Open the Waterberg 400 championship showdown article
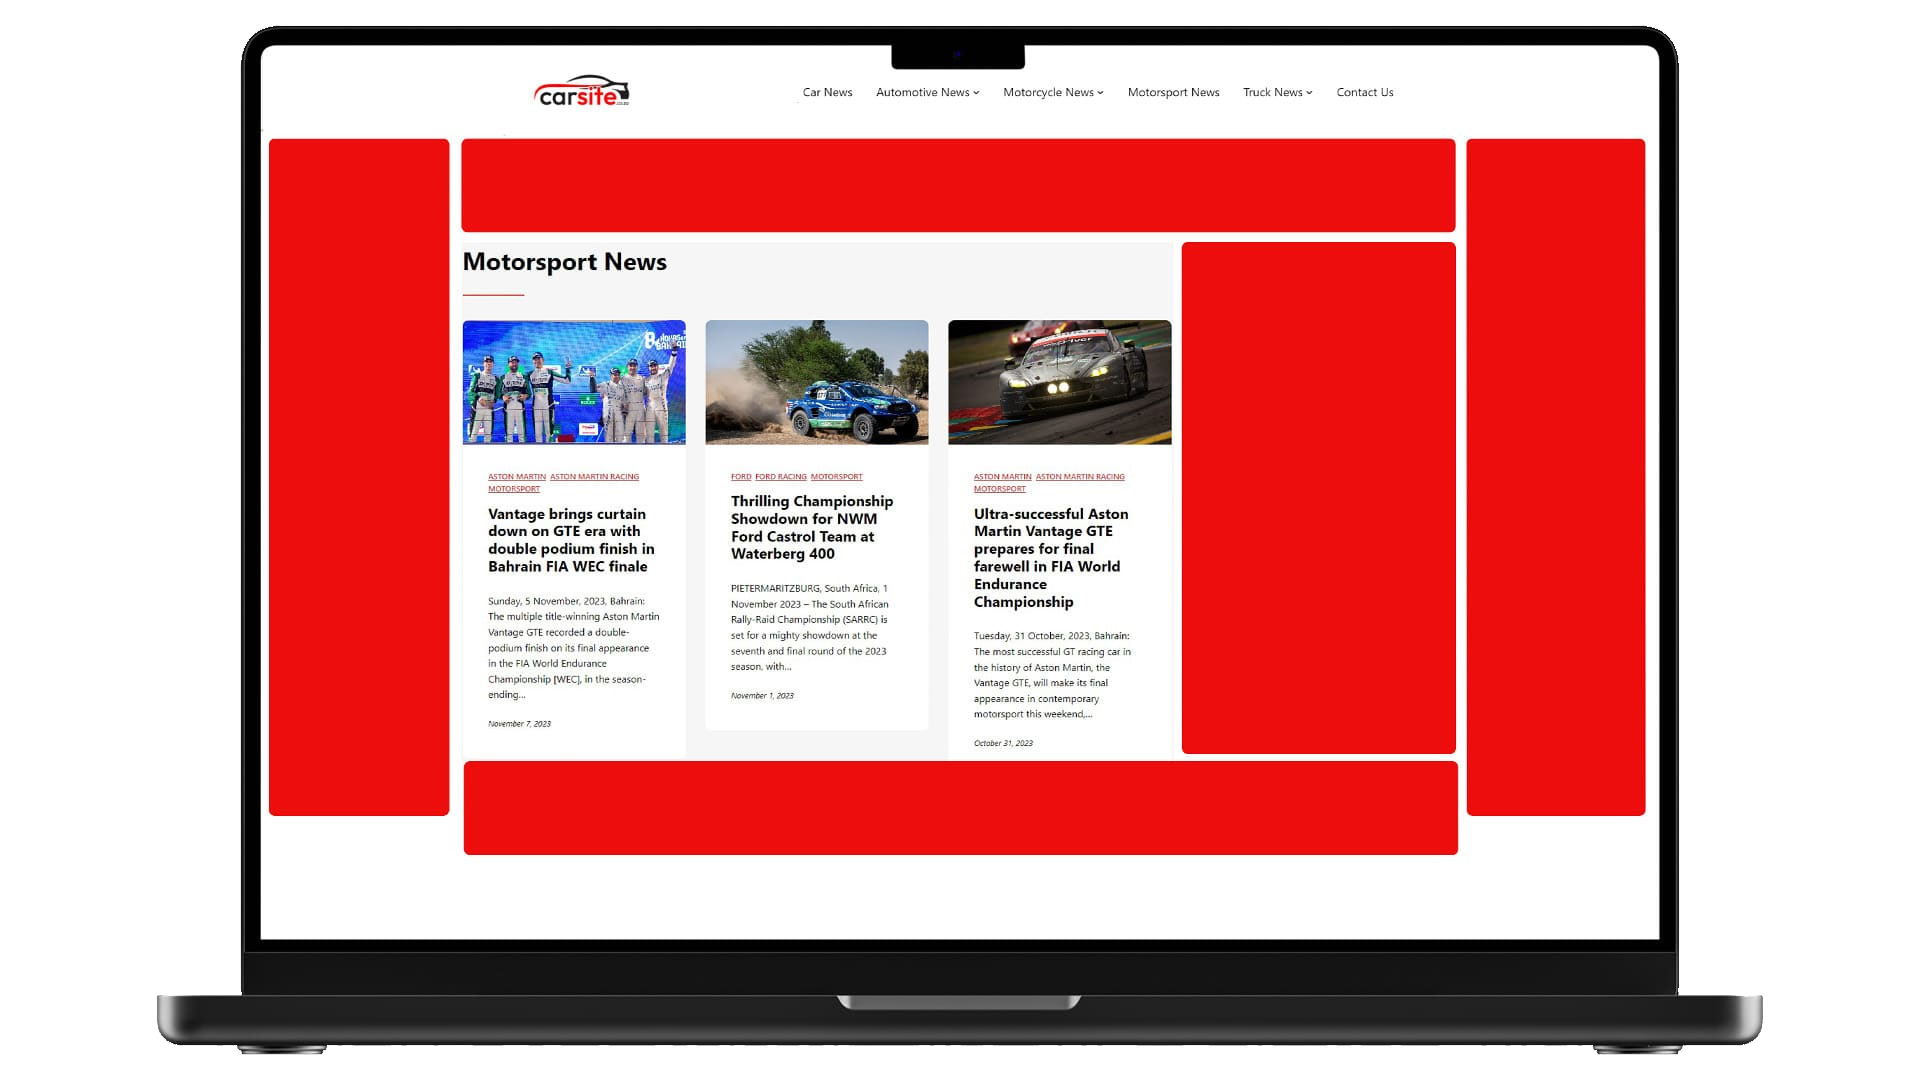The width and height of the screenshot is (1920, 1080). click(x=811, y=527)
